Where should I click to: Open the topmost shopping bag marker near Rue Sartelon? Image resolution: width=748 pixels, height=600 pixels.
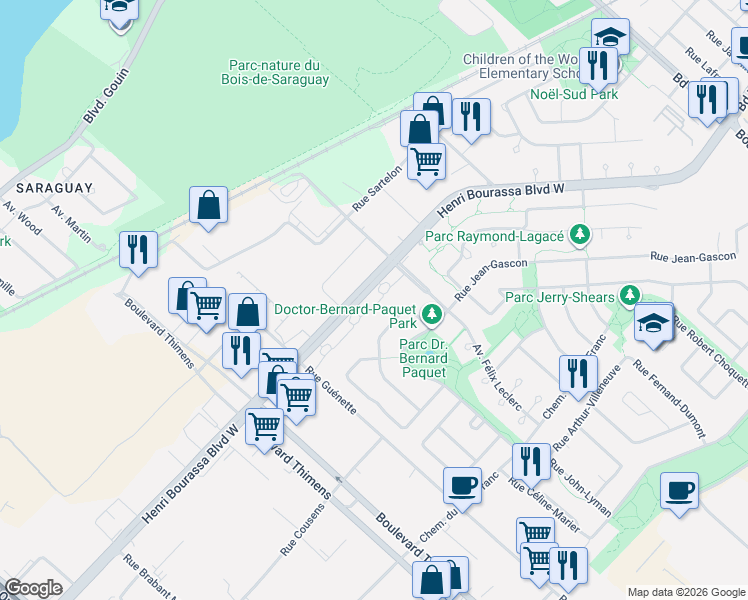[434, 107]
